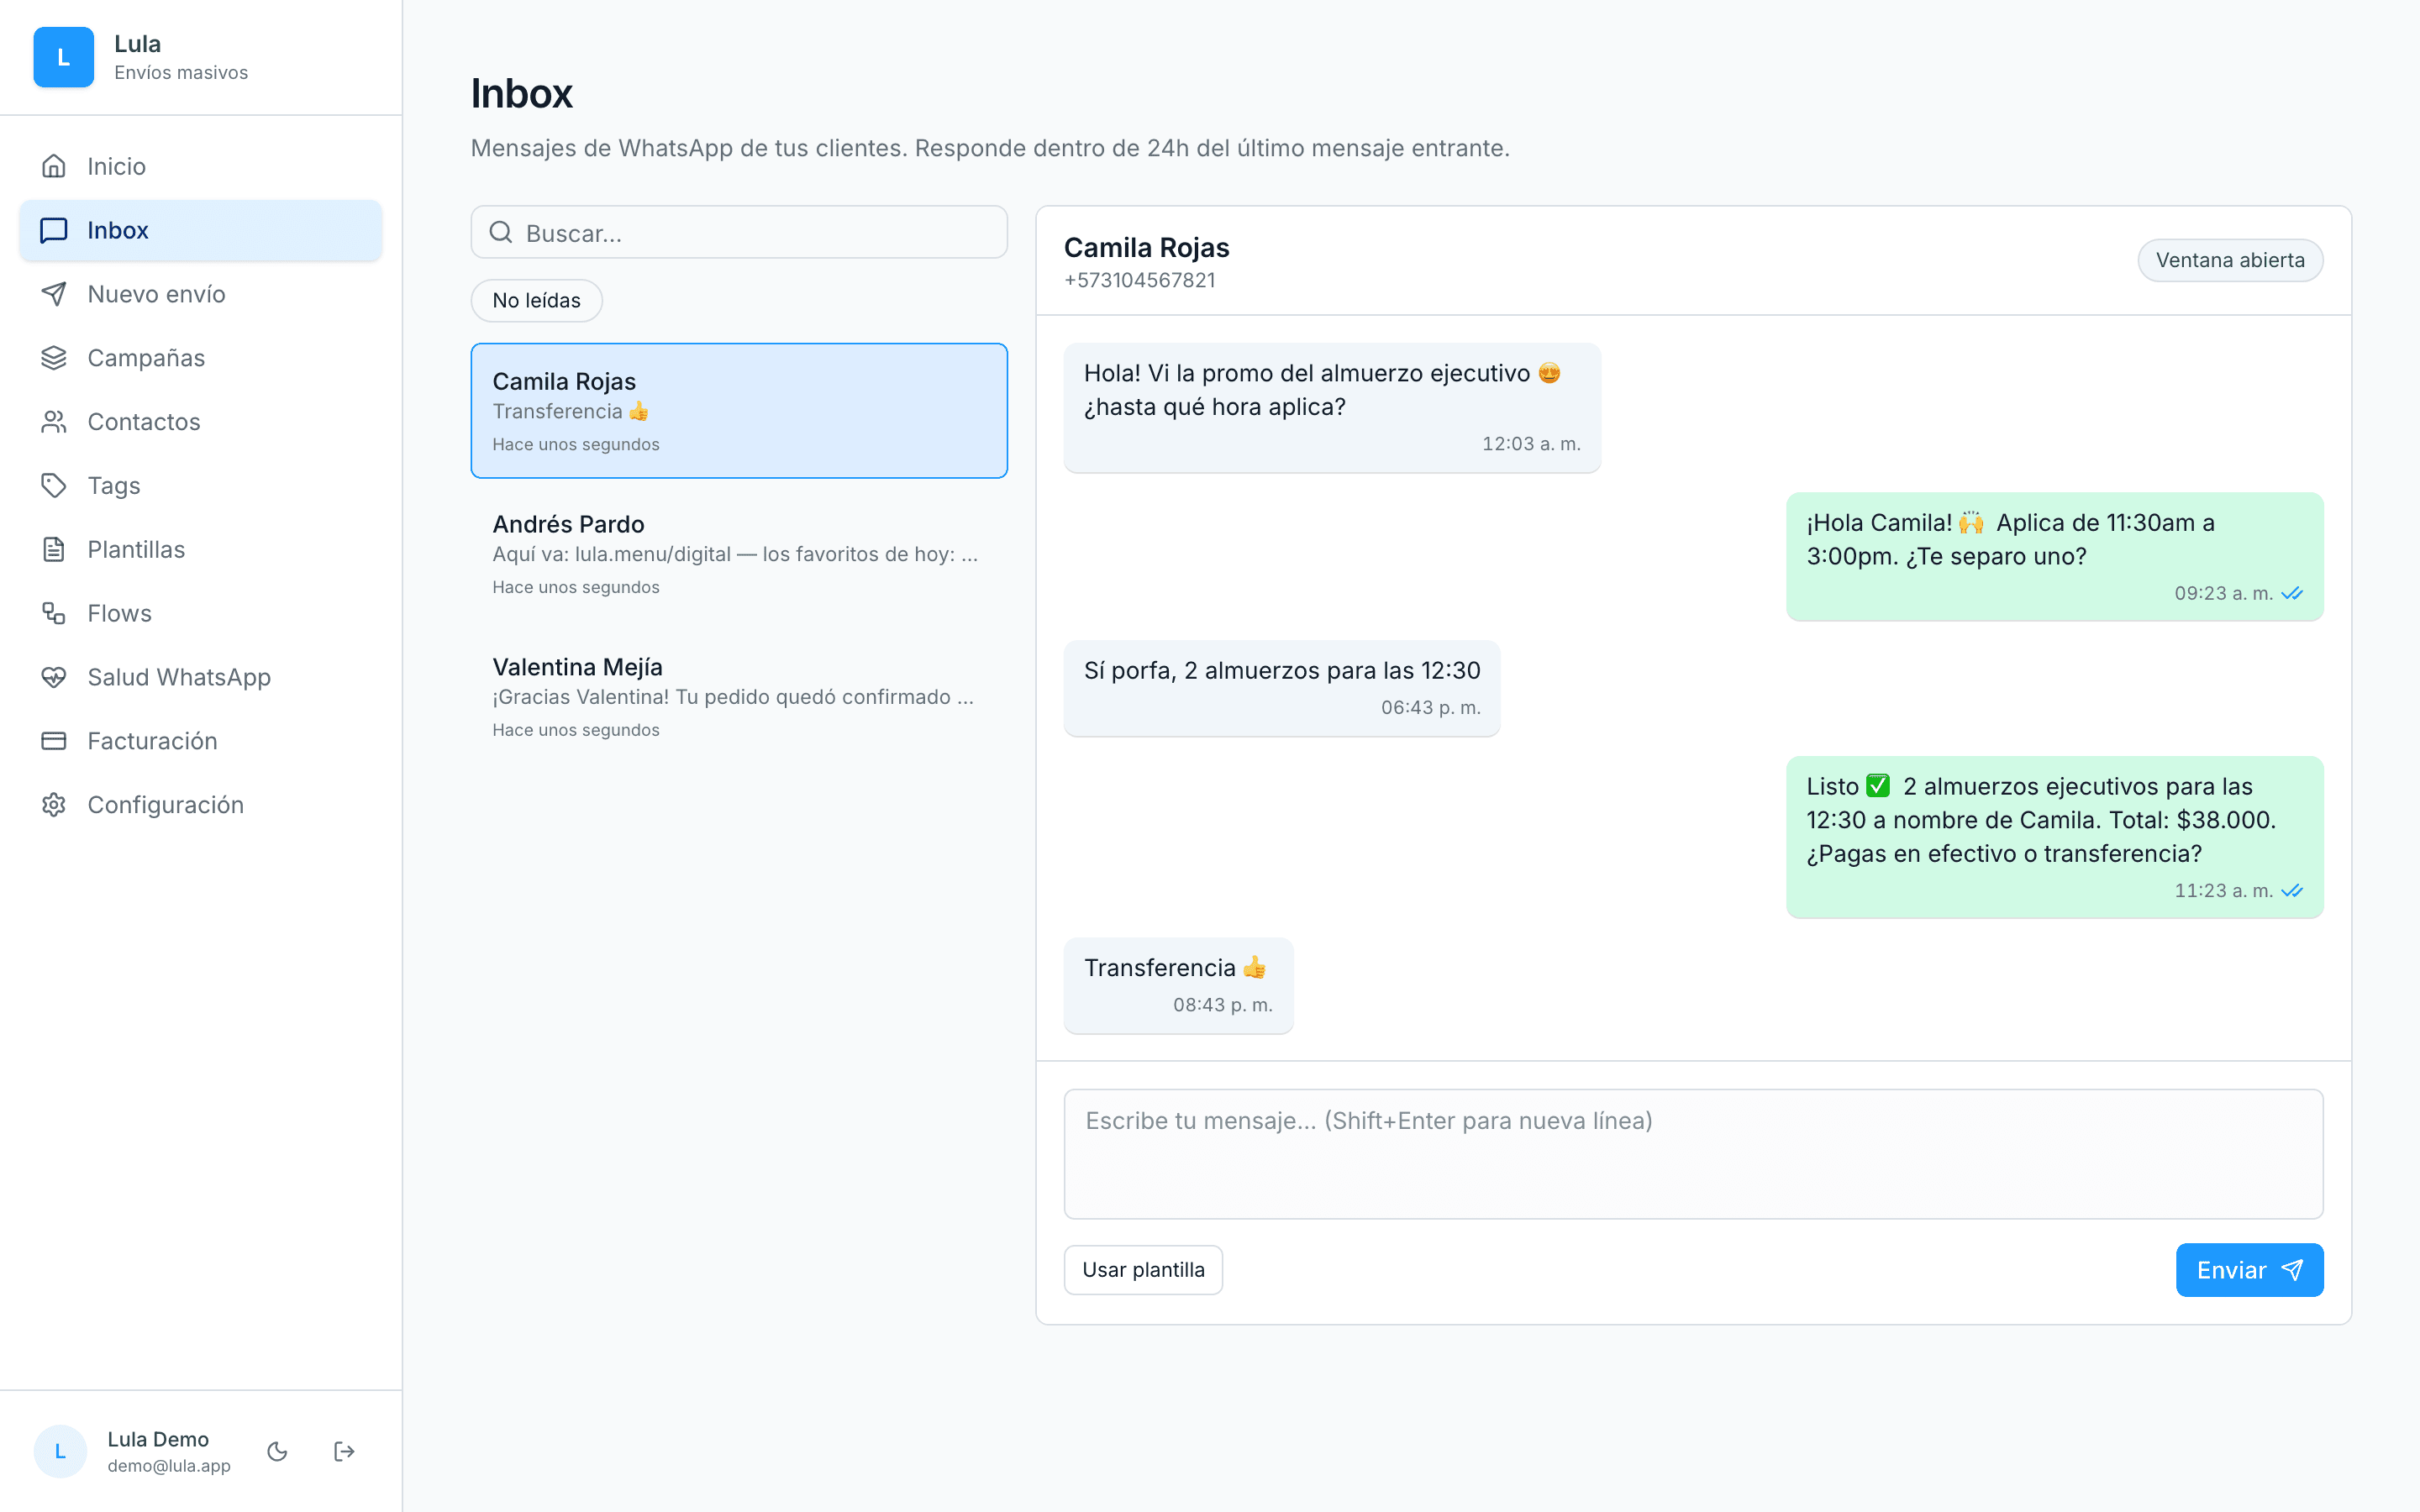The width and height of the screenshot is (2420, 1512).
Task: Click the logout icon
Action: (344, 1451)
